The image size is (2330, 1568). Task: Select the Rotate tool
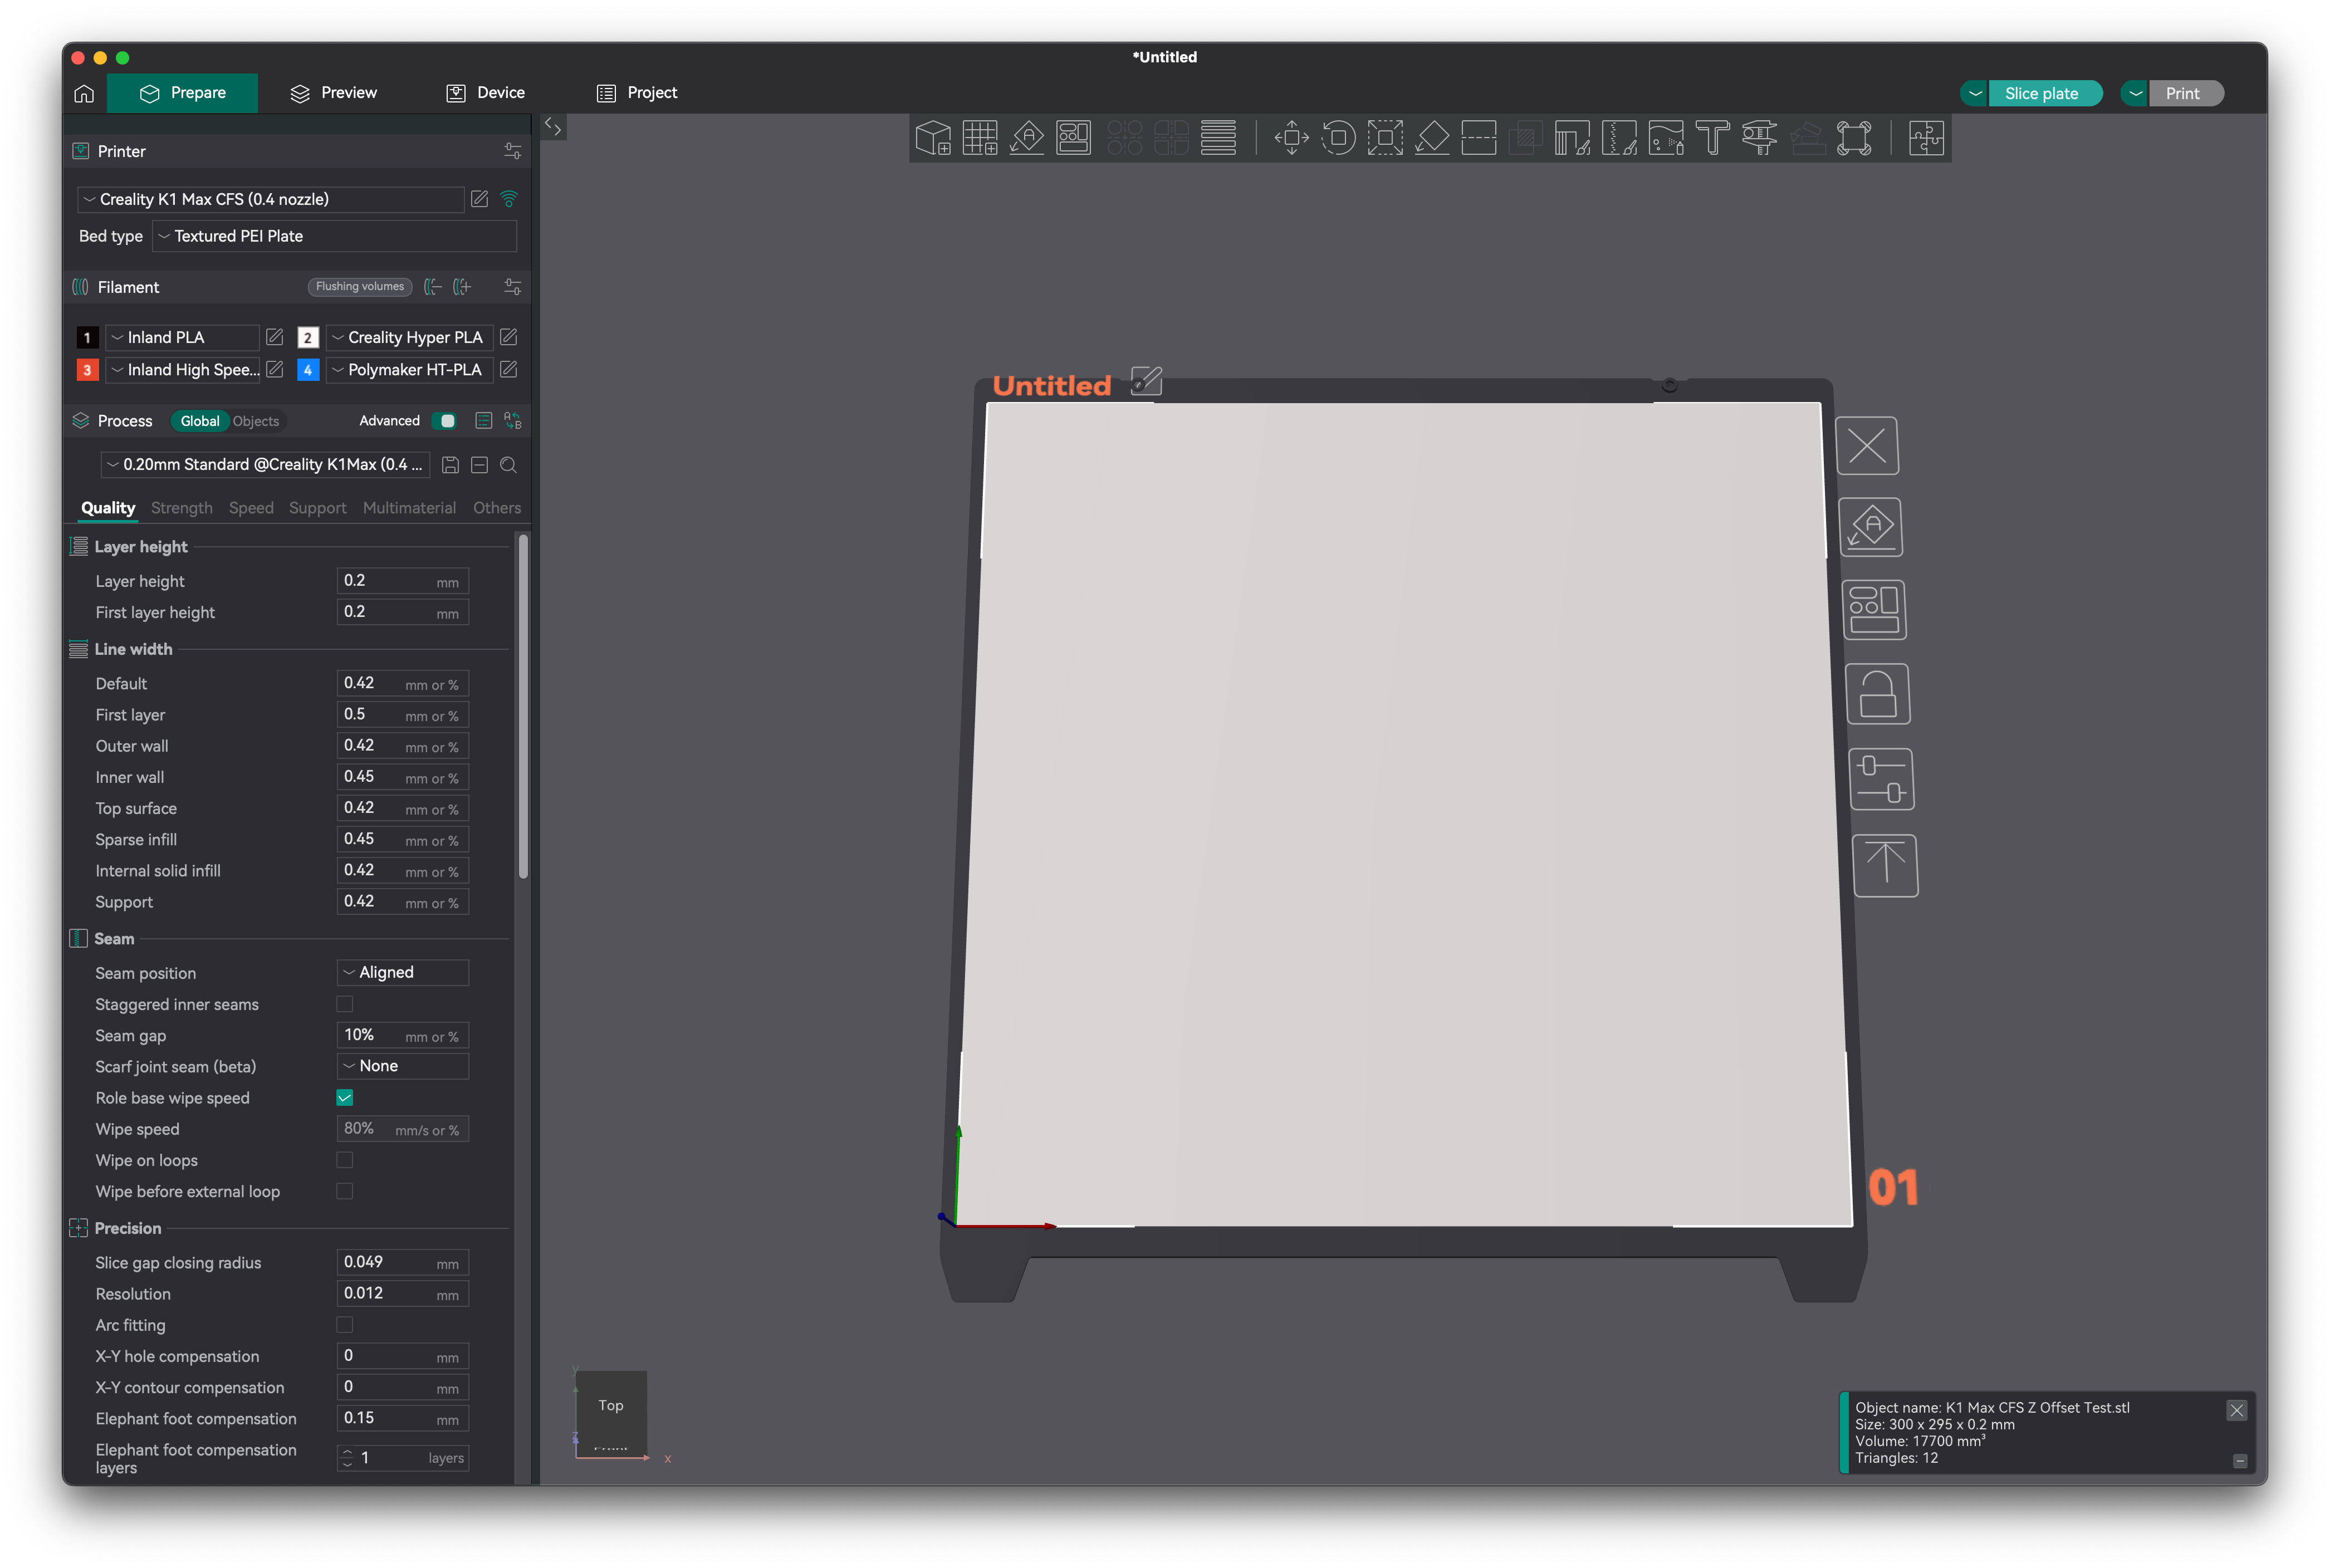pos(1339,138)
